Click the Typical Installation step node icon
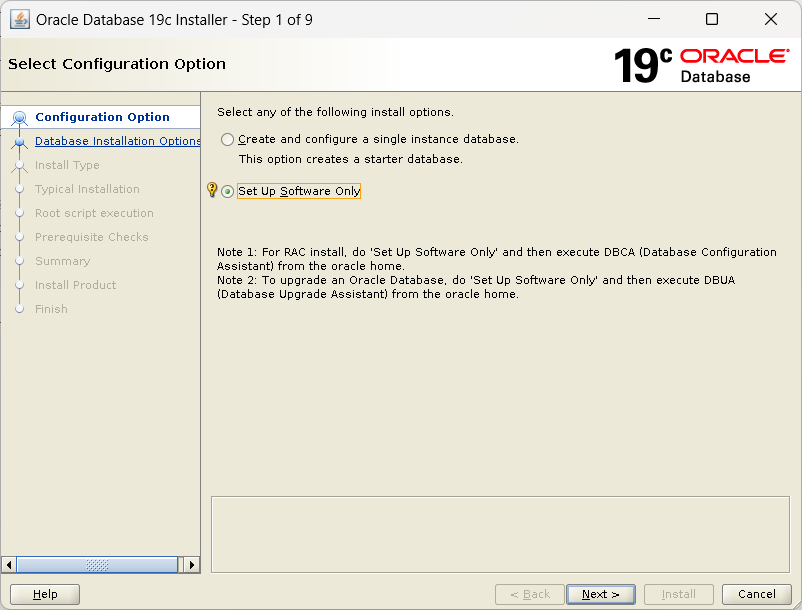The image size is (802, 610). click(19, 189)
